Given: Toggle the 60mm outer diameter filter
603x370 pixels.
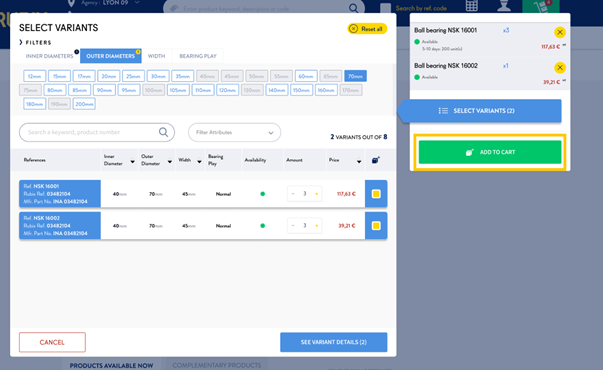Looking at the screenshot, I should pos(306,76).
